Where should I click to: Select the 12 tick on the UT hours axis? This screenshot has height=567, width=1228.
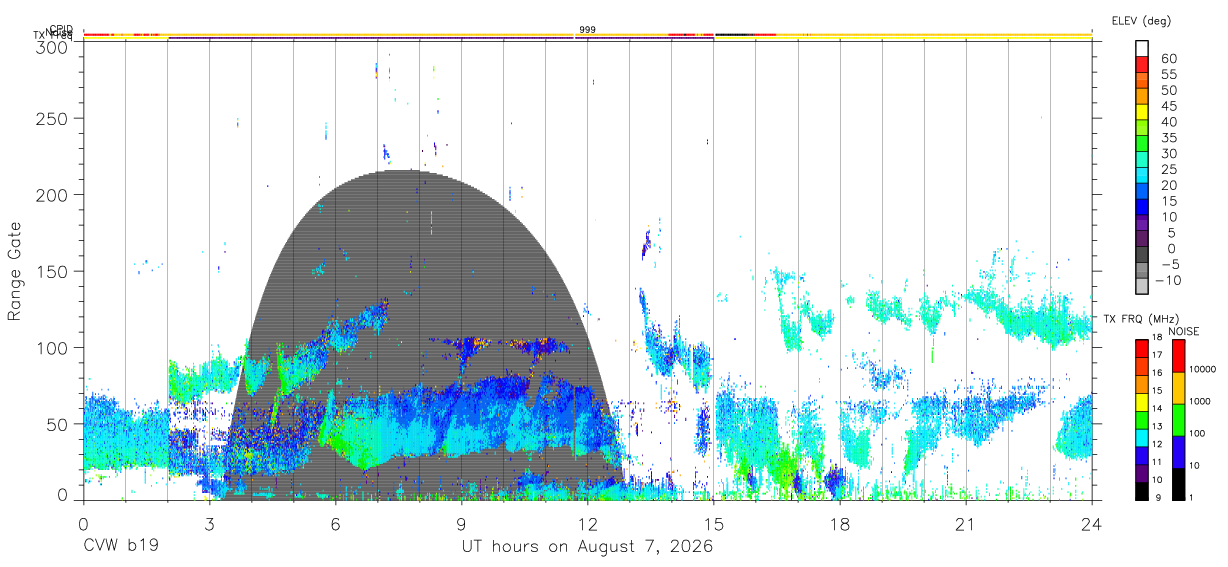[x=587, y=524]
